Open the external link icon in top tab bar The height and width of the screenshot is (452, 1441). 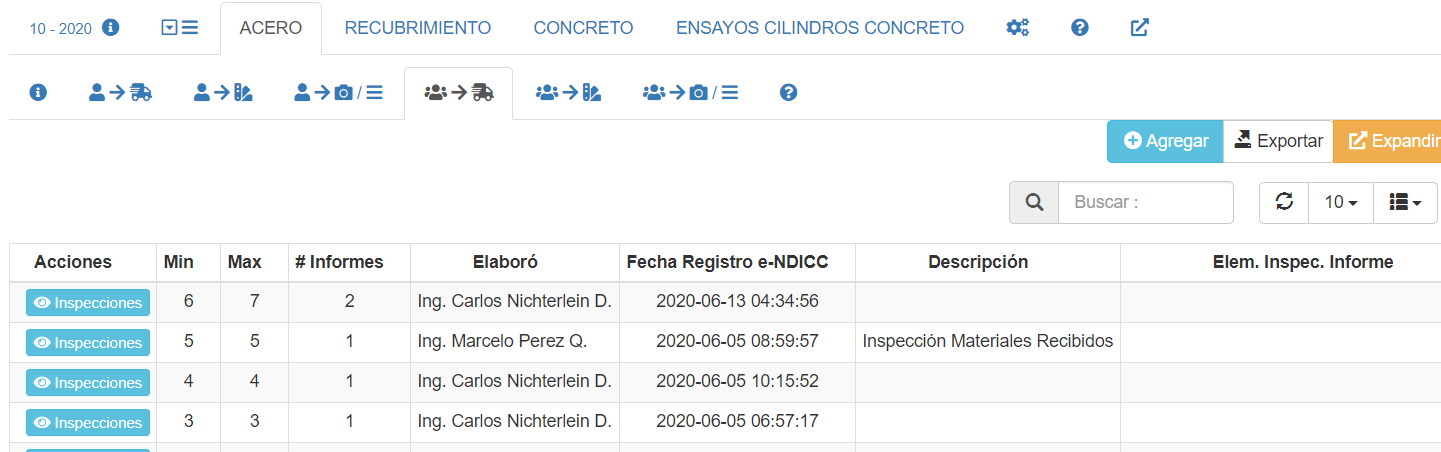pos(1139,28)
